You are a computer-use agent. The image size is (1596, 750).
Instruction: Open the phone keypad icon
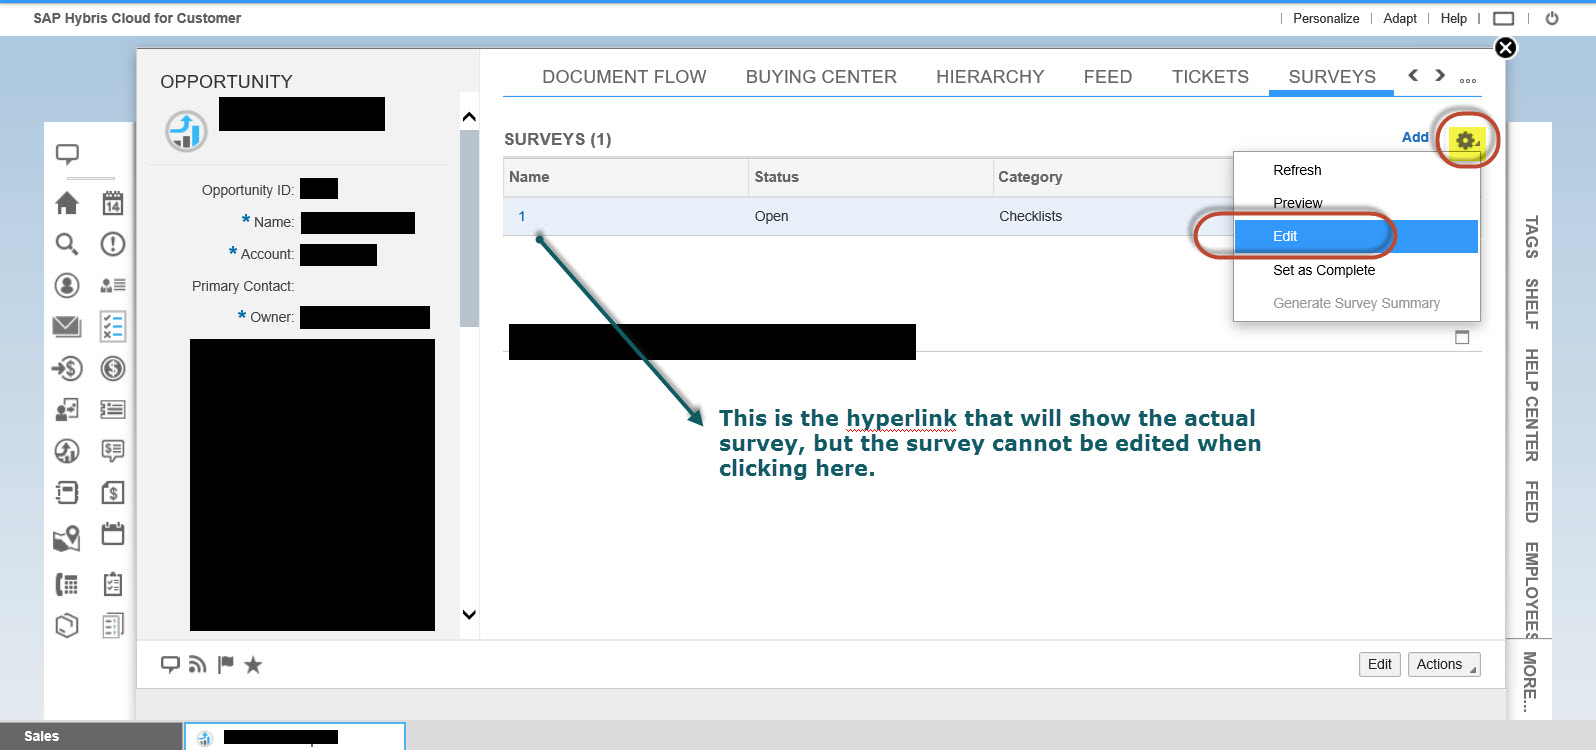pos(67,584)
